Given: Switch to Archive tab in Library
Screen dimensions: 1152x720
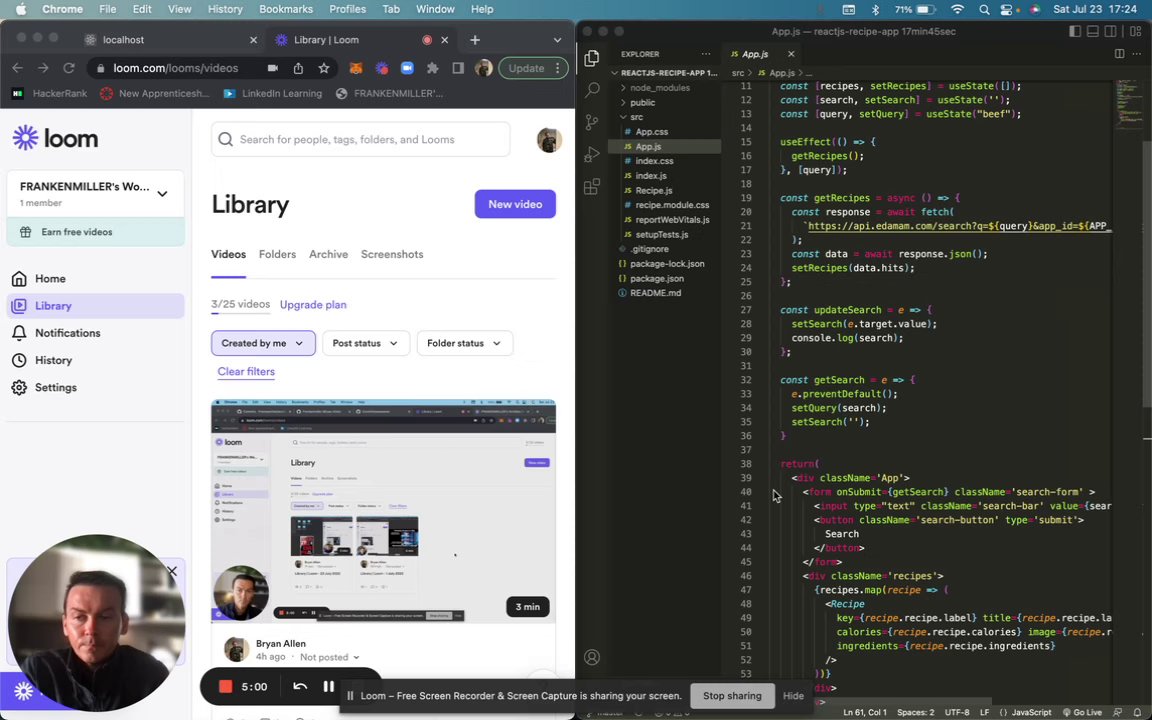Looking at the screenshot, I should pos(328,254).
